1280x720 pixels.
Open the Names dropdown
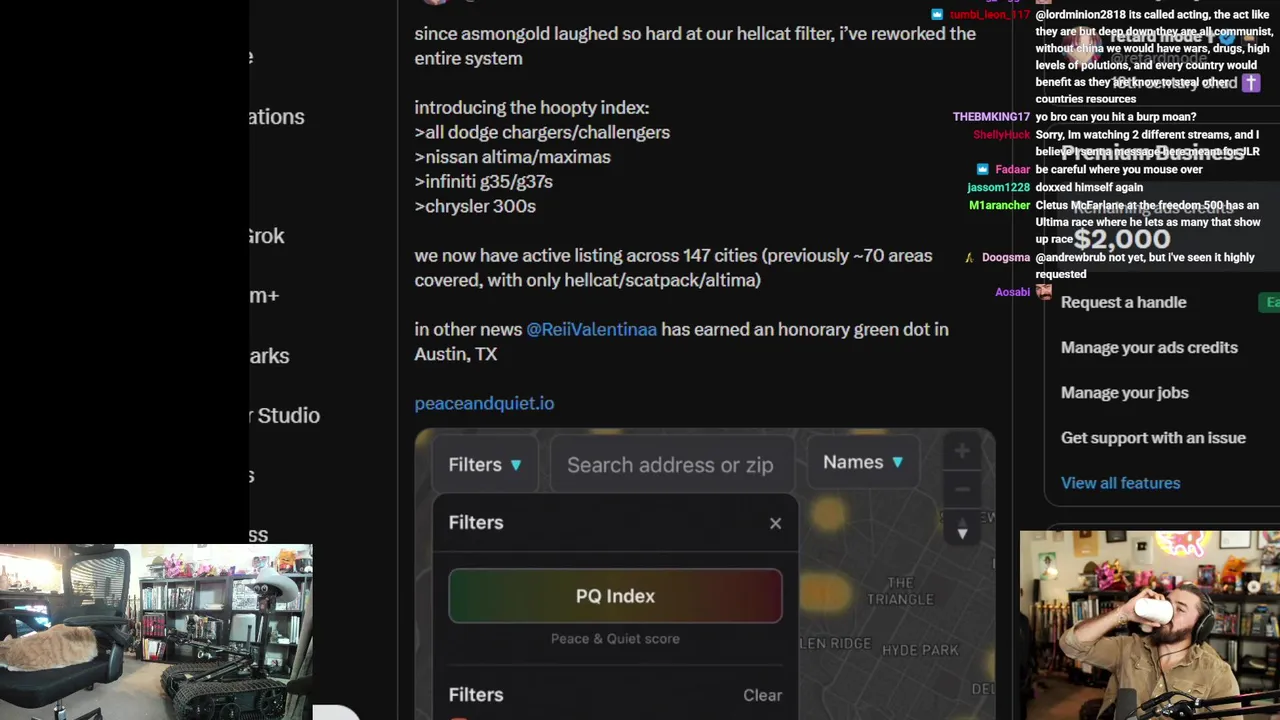[863, 462]
